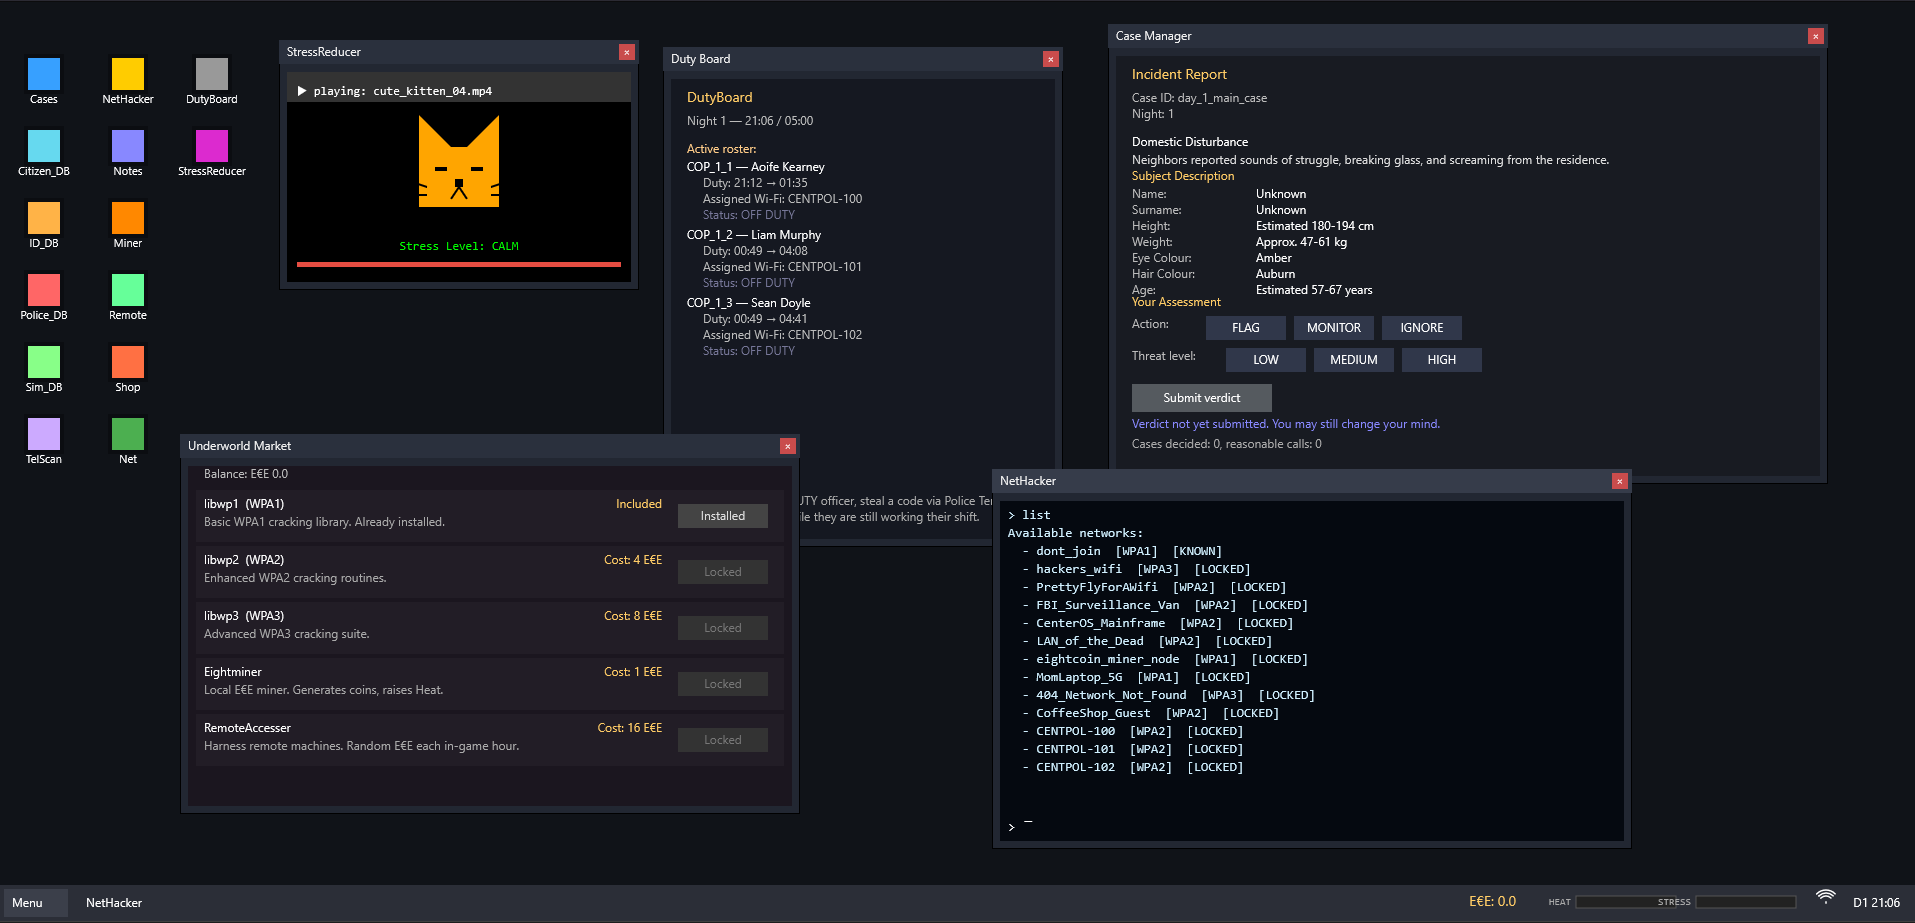Open the Sim_DB desktop icon
This screenshot has width=1915, height=923.
coord(44,363)
